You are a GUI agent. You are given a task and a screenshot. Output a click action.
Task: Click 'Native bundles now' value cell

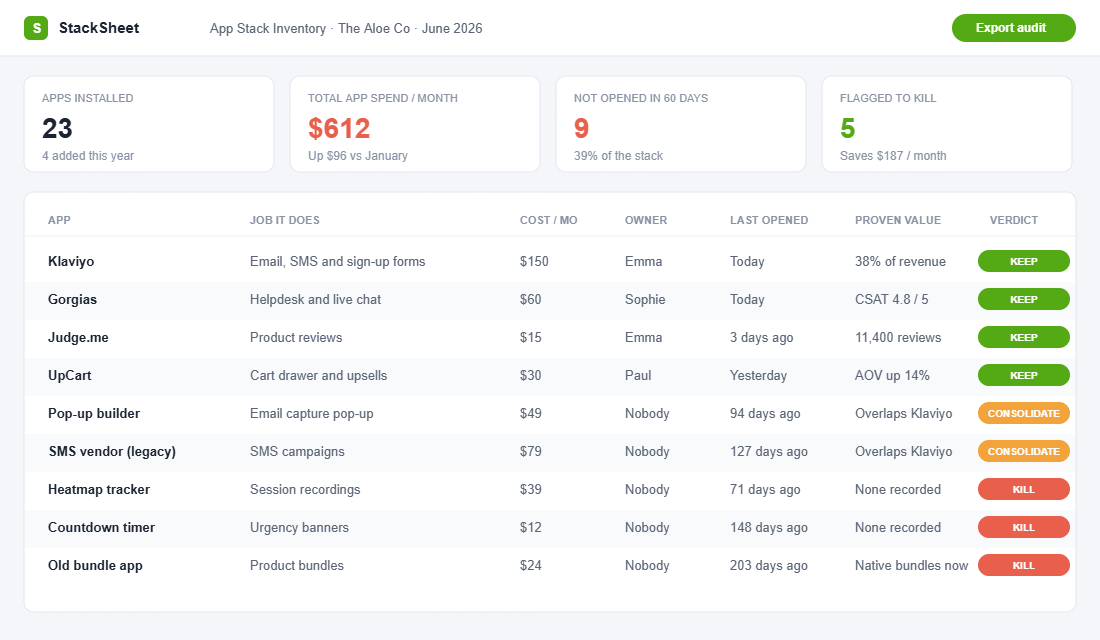click(911, 566)
